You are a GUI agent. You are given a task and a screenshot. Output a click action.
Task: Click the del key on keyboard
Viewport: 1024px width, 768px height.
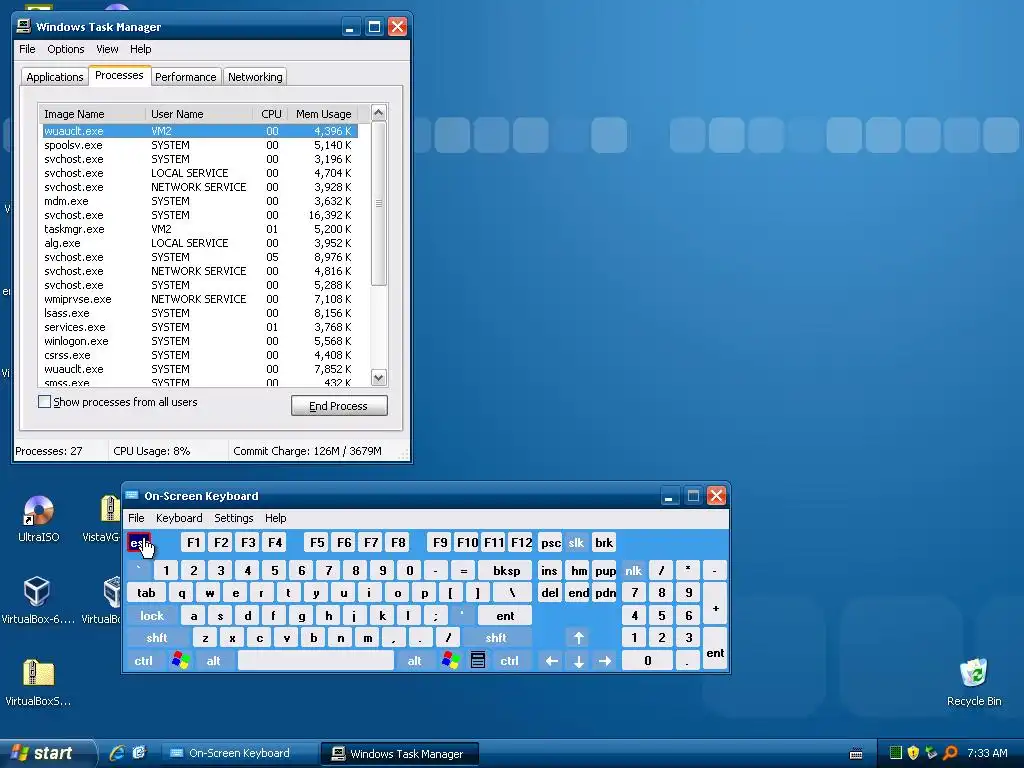click(x=550, y=593)
